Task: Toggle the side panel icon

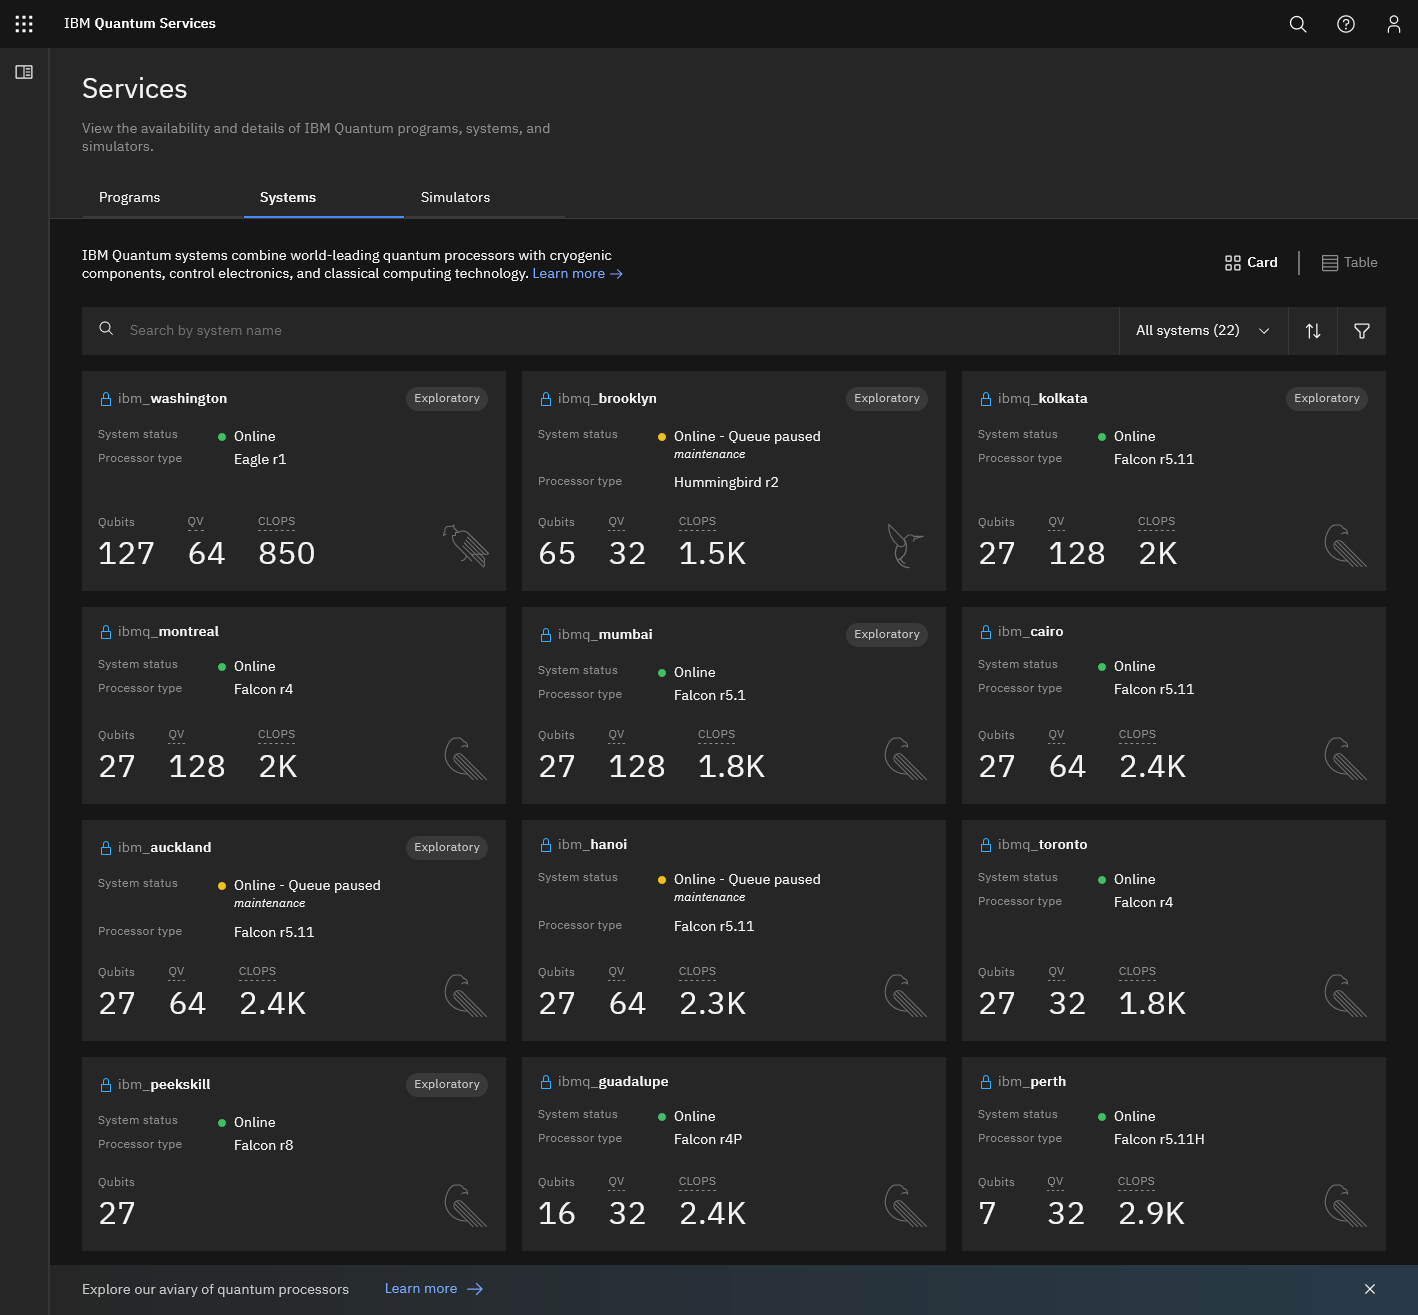Action: pos(24,72)
